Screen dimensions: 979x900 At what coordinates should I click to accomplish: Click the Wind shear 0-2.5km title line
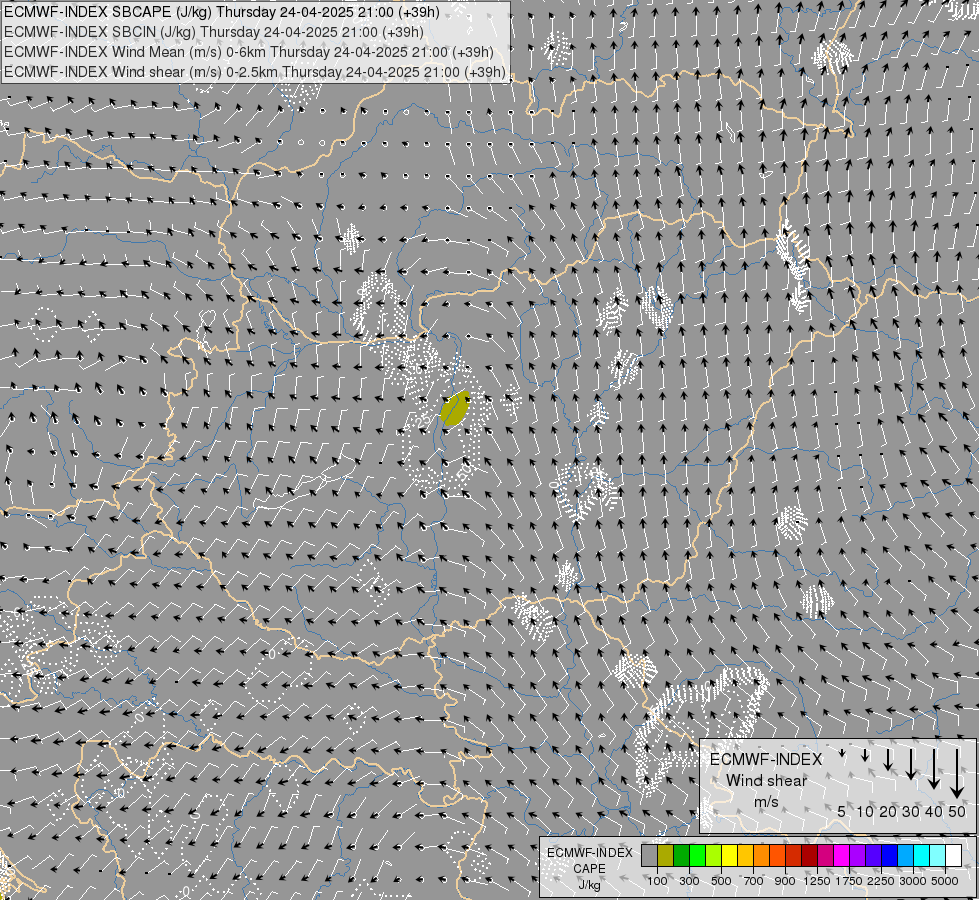click(255, 72)
